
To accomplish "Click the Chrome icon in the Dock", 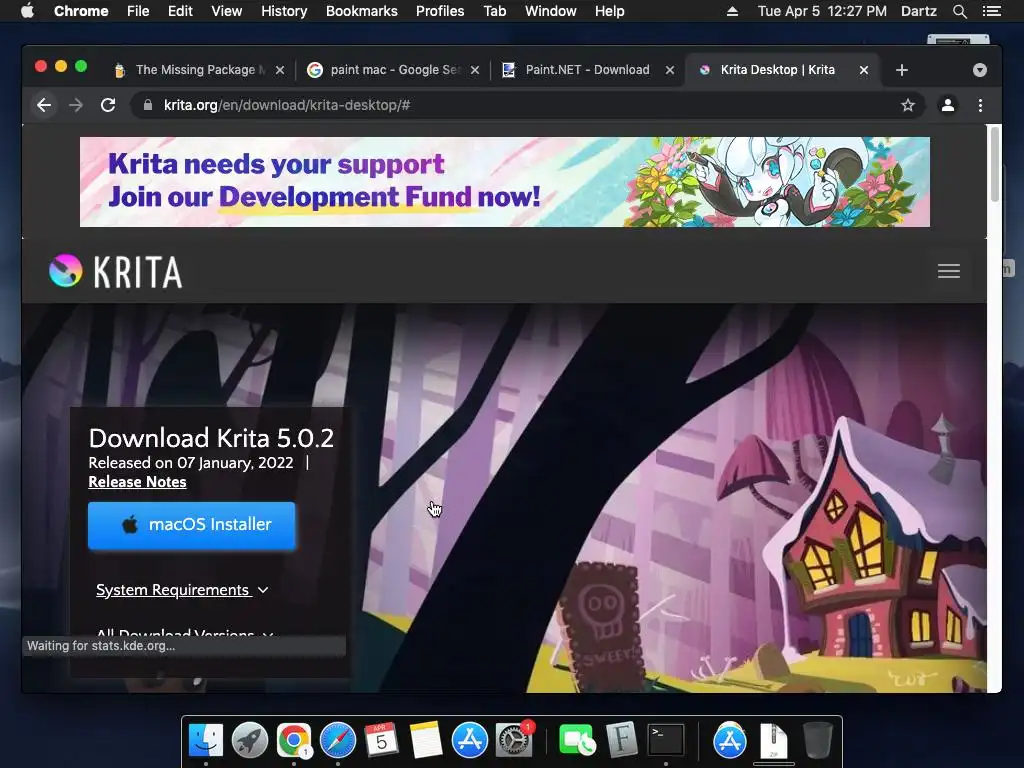I will pos(294,740).
